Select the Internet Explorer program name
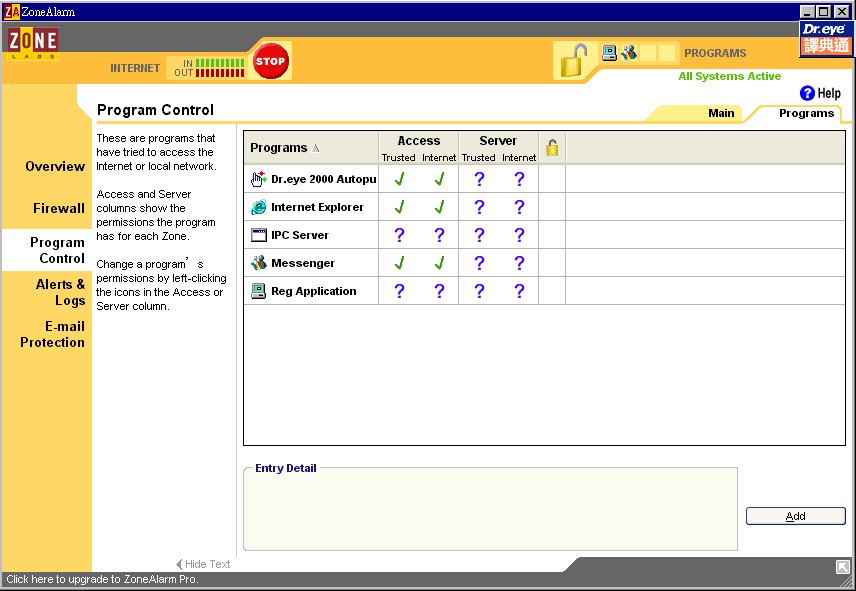The height and width of the screenshot is (591, 856). pyautogui.click(x=317, y=207)
